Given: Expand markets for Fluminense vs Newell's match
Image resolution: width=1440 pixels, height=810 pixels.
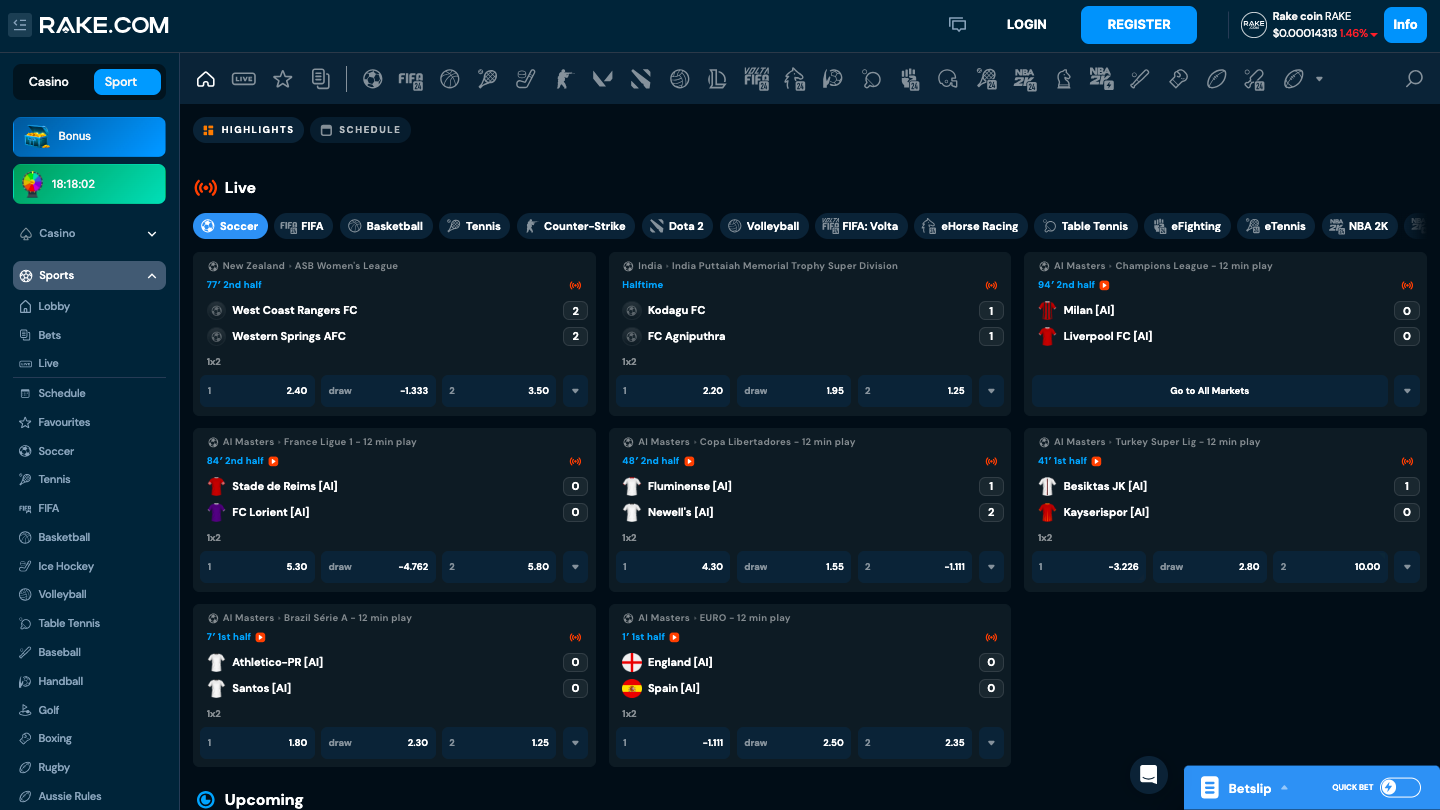Looking at the screenshot, I should click(991, 567).
